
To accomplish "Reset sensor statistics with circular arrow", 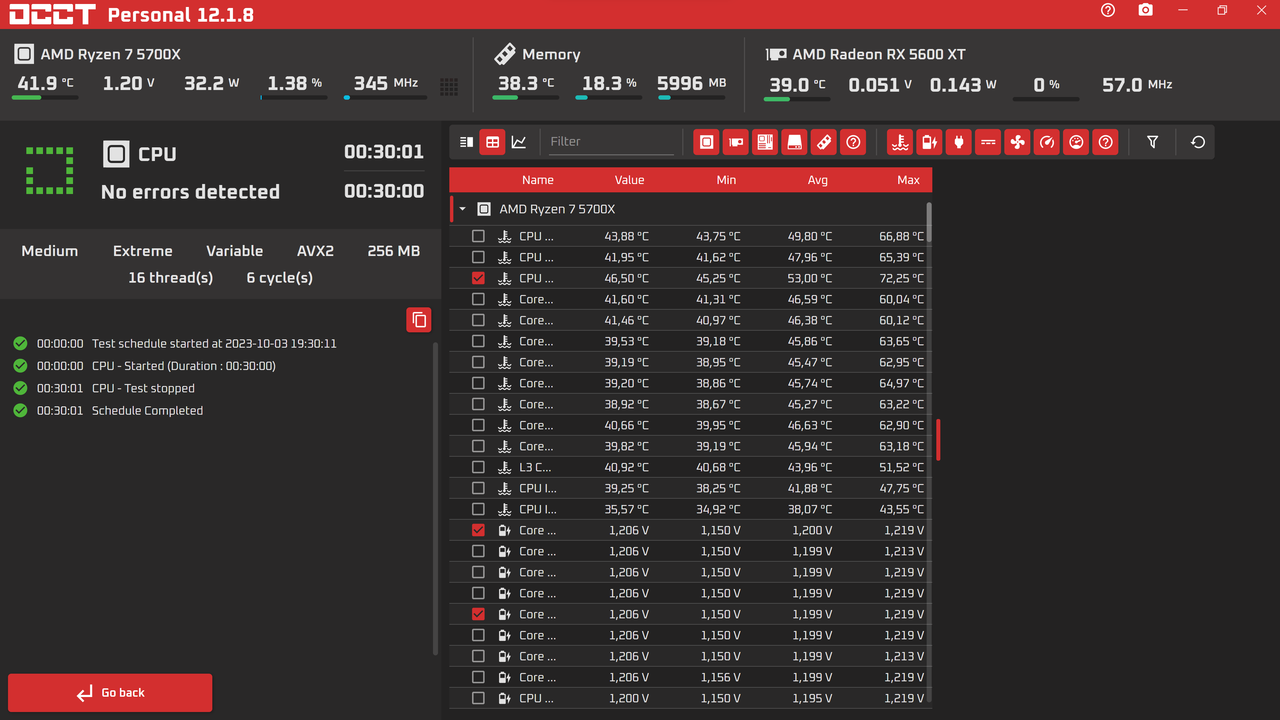I will point(1198,142).
